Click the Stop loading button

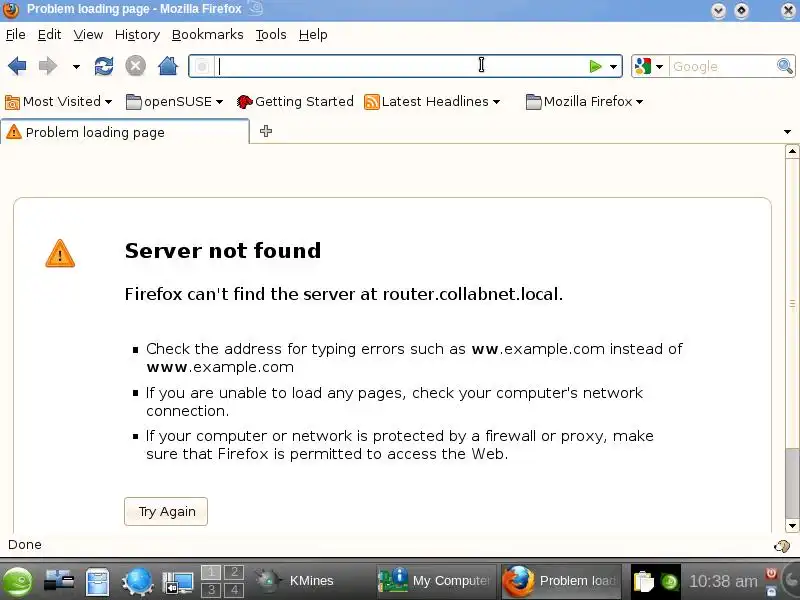click(136, 66)
